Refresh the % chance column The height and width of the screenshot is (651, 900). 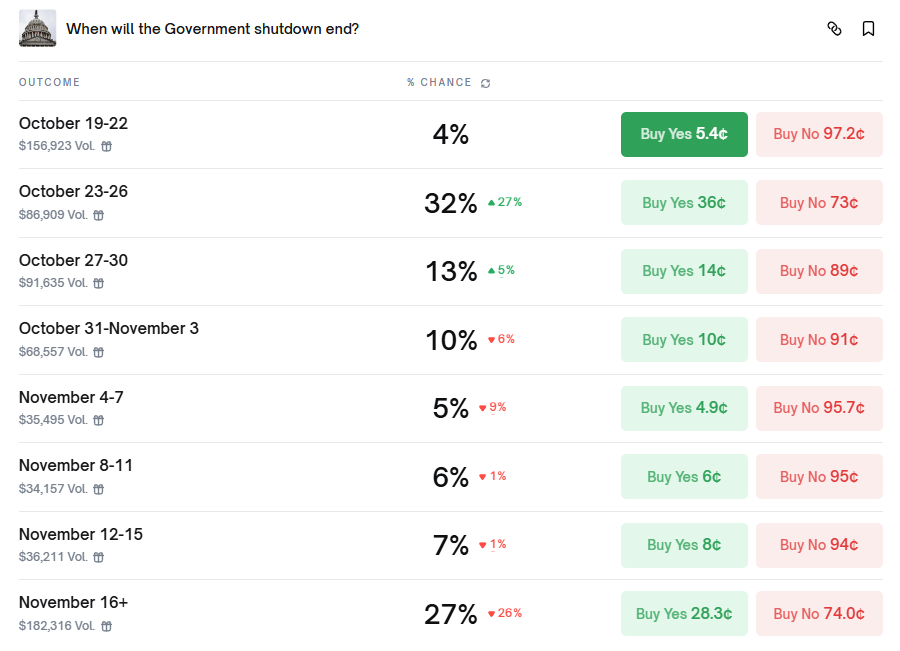click(486, 83)
